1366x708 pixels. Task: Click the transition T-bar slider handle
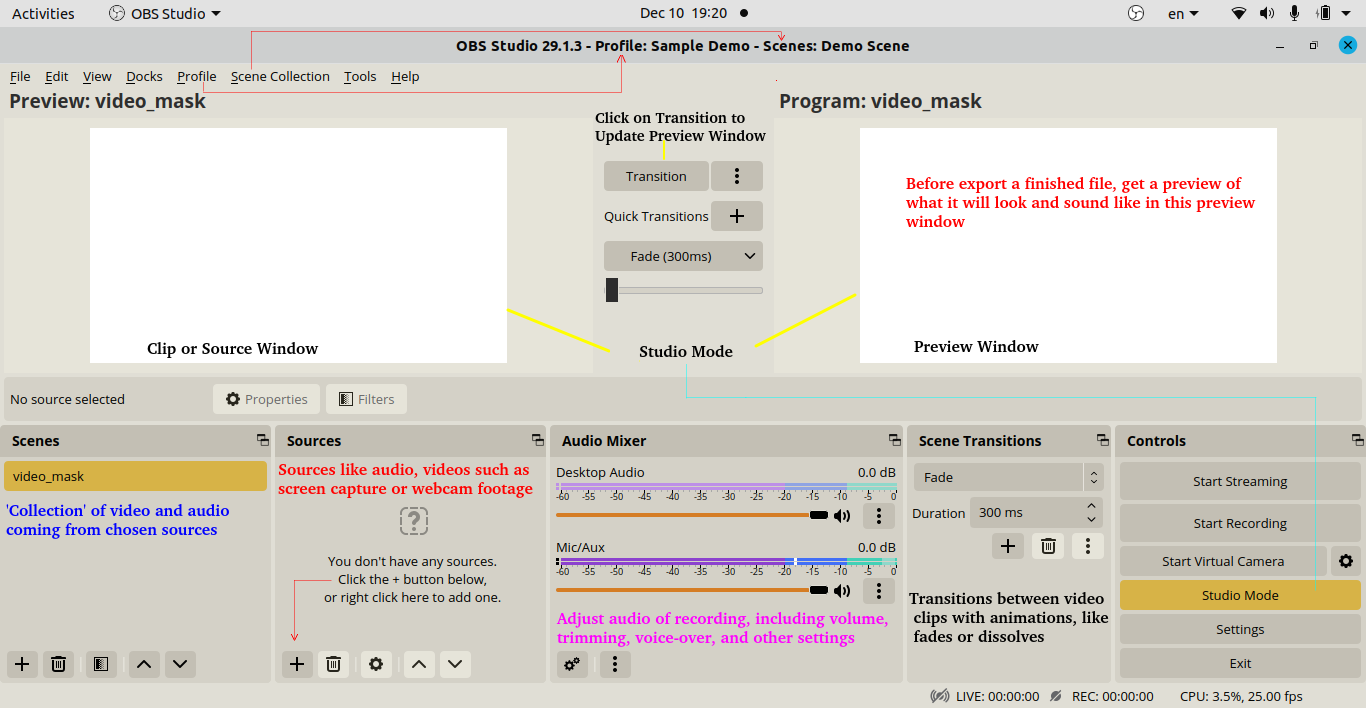tap(612, 290)
